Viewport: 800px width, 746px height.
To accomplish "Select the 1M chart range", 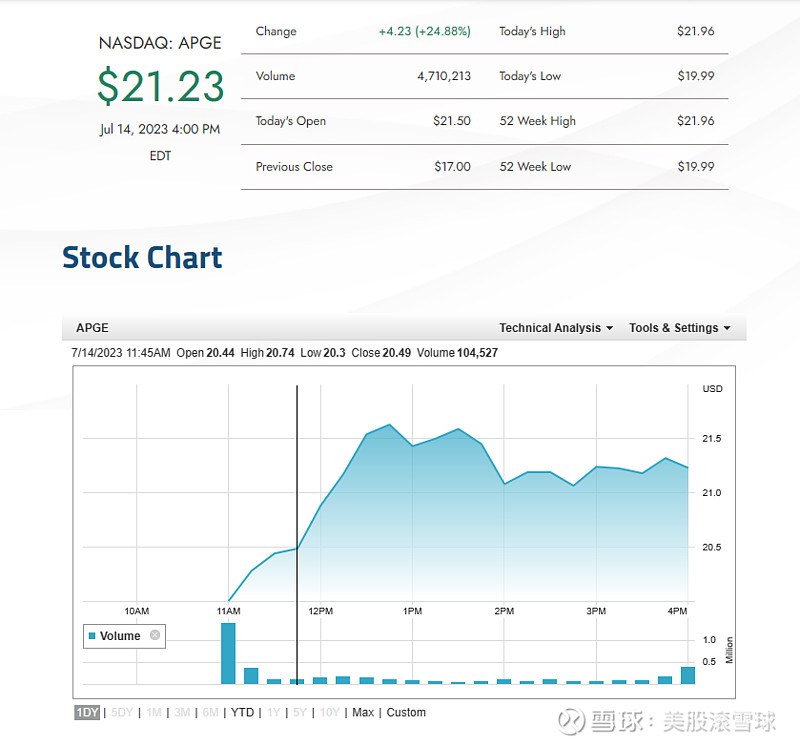I will pyautogui.click(x=153, y=712).
